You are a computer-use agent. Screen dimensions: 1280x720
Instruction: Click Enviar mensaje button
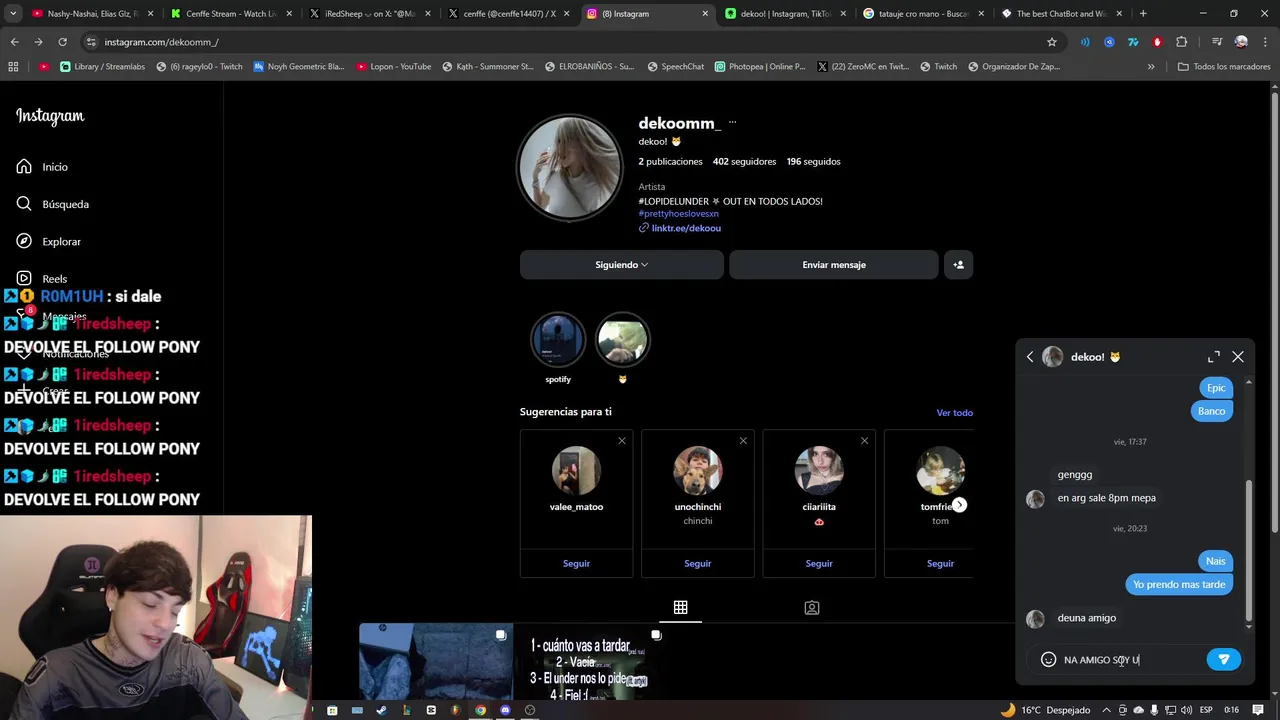coord(833,265)
